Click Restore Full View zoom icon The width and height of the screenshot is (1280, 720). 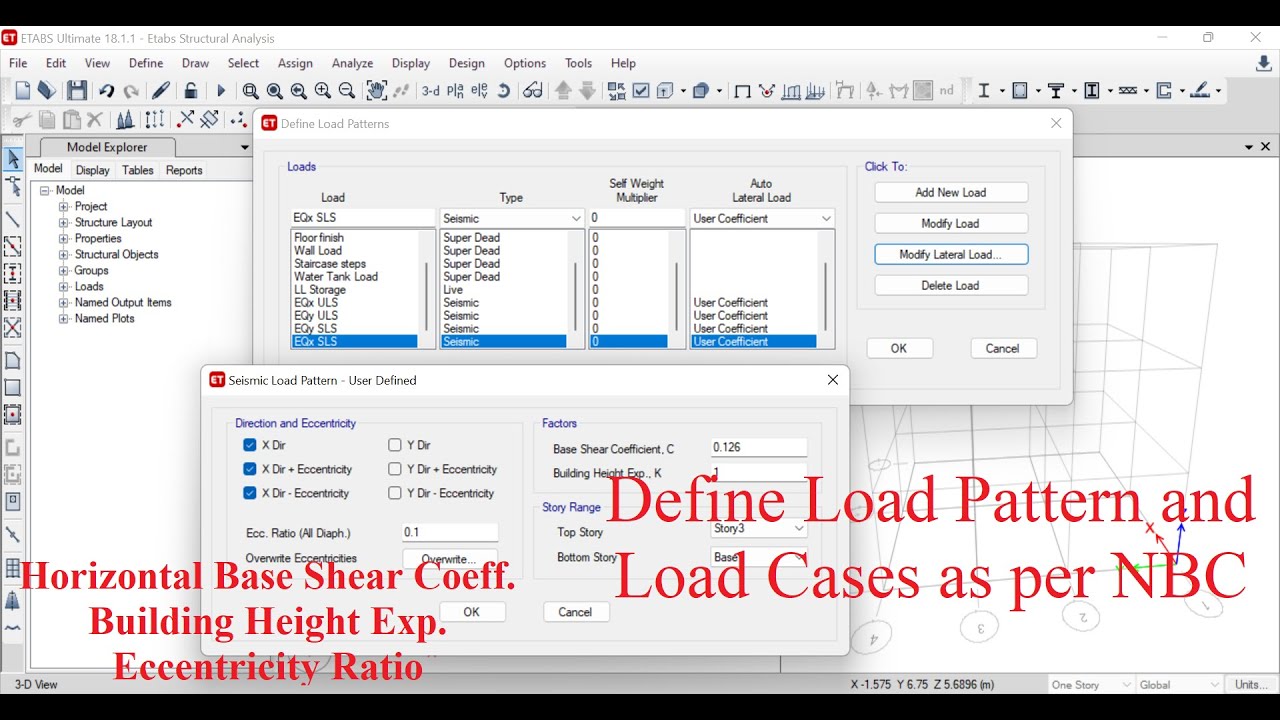pos(274,91)
